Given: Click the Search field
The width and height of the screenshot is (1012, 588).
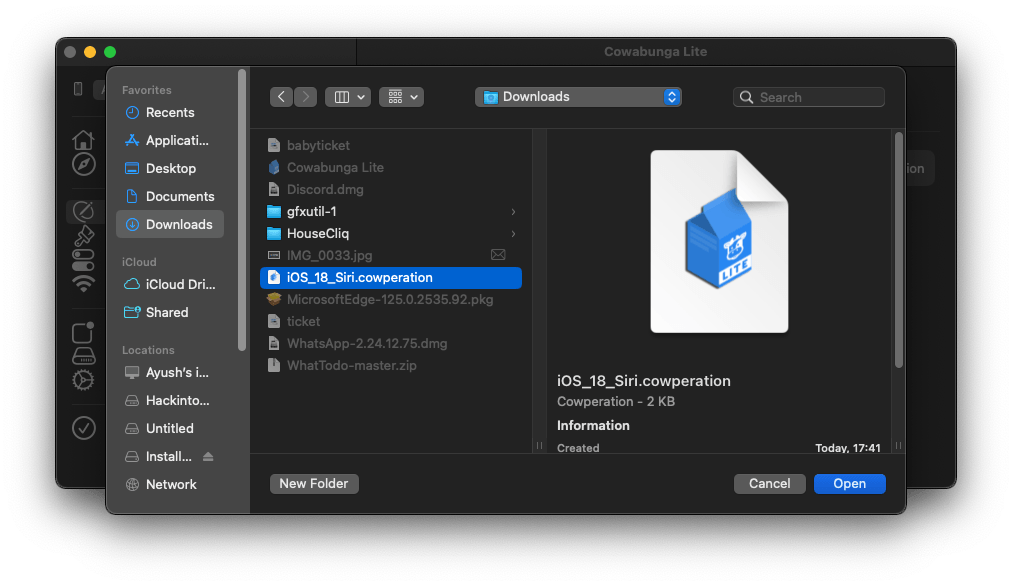Looking at the screenshot, I should 809,97.
